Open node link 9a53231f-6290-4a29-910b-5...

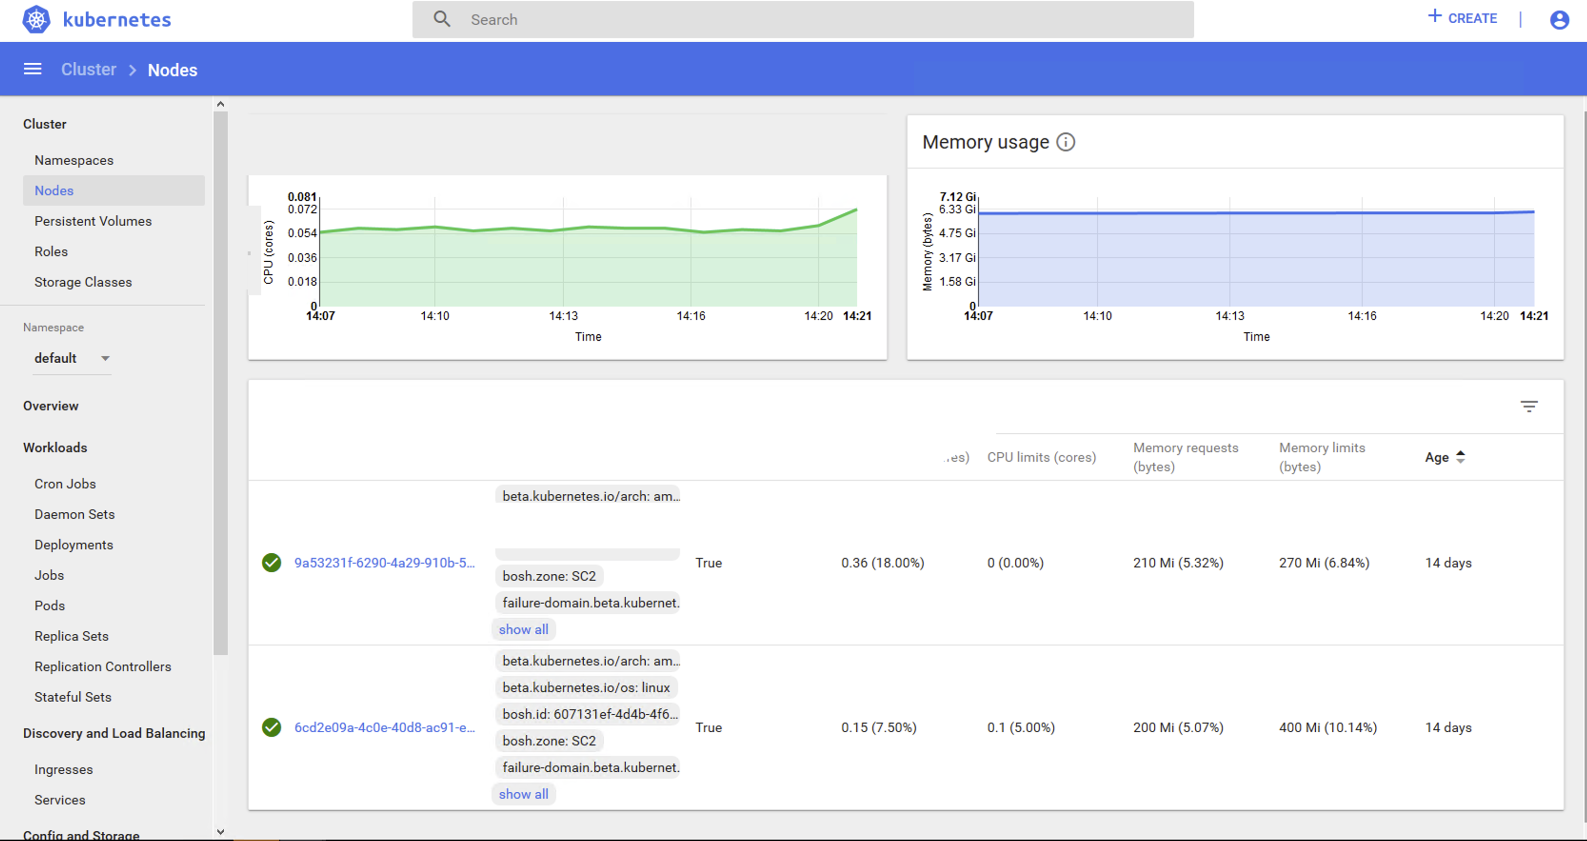coord(384,563)
